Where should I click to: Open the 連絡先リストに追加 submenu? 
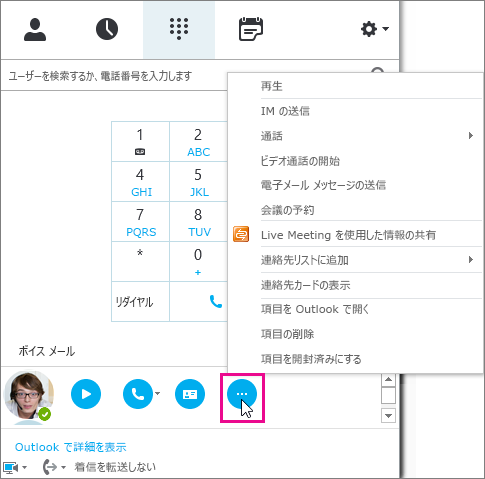click(x=356, y=260)
